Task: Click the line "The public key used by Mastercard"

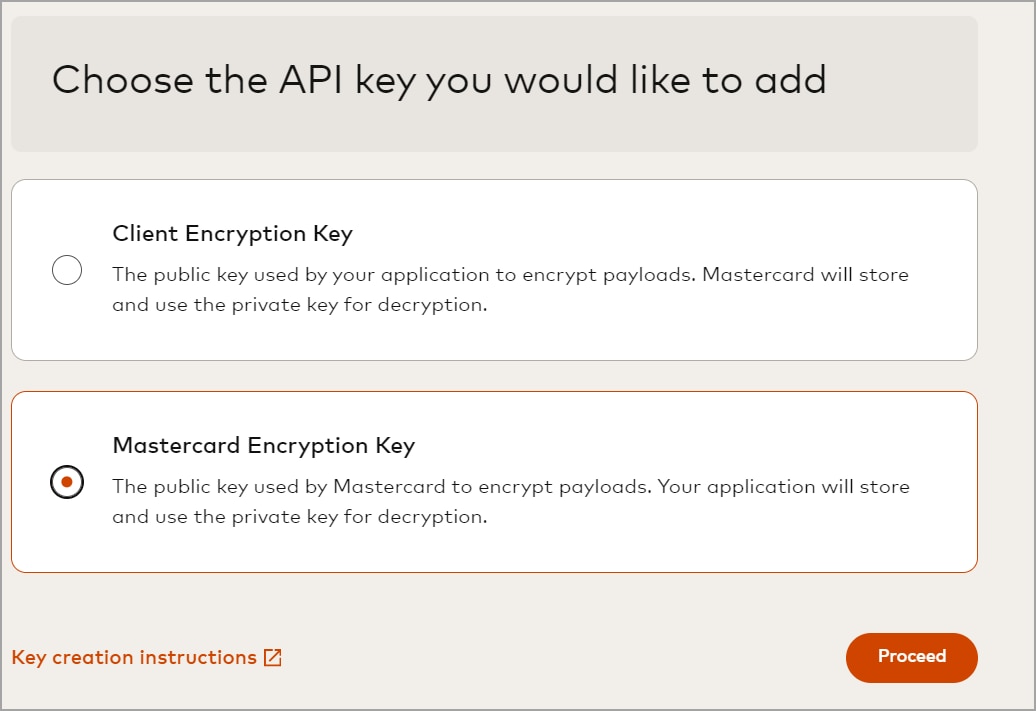Action: click(380, 487)
